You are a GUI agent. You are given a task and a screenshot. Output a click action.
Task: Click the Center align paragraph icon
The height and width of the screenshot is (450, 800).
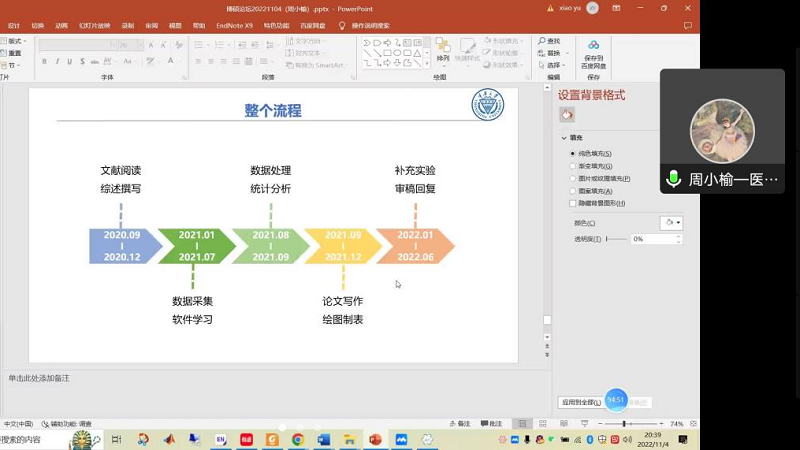coord(211,61)
